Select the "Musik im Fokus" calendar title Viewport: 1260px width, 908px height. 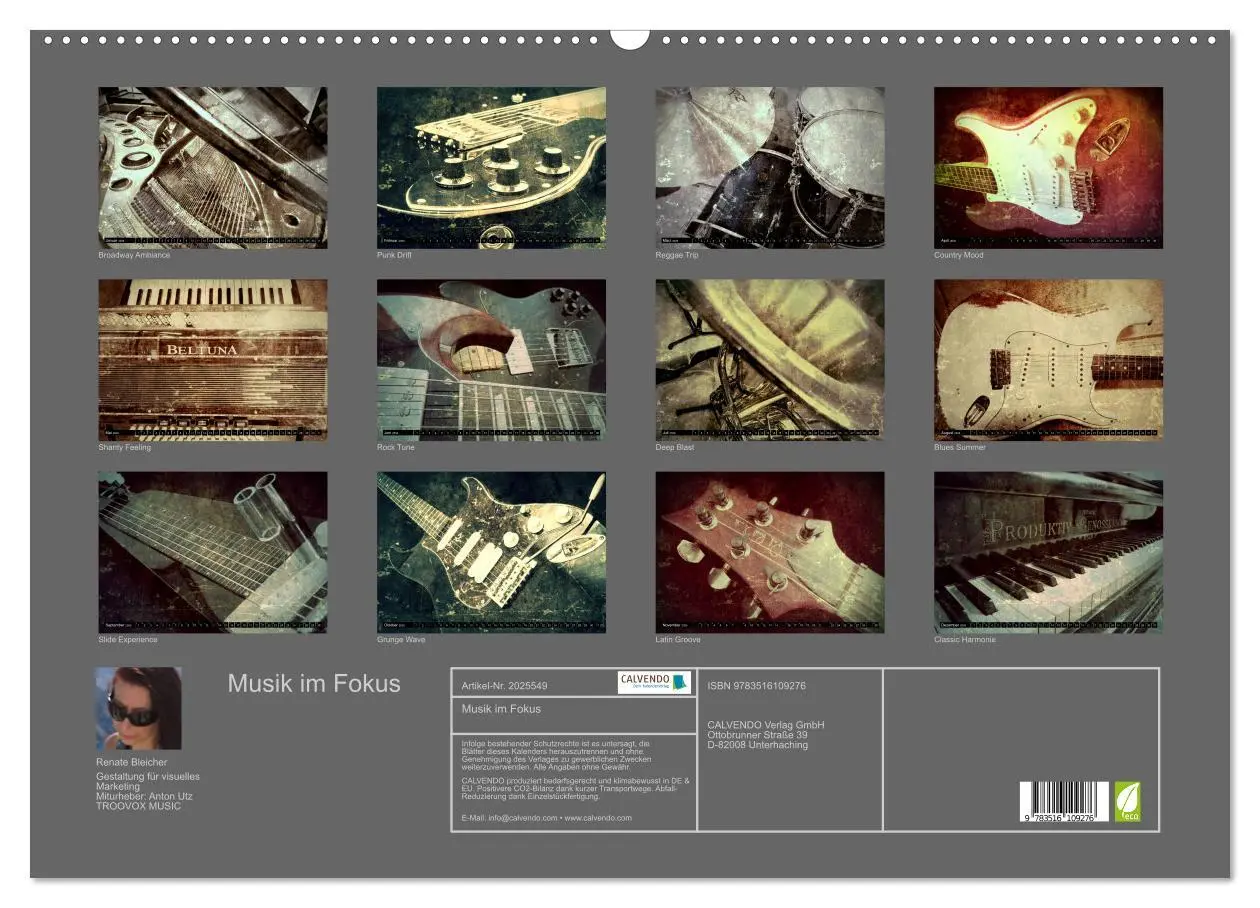click(313, 684)
